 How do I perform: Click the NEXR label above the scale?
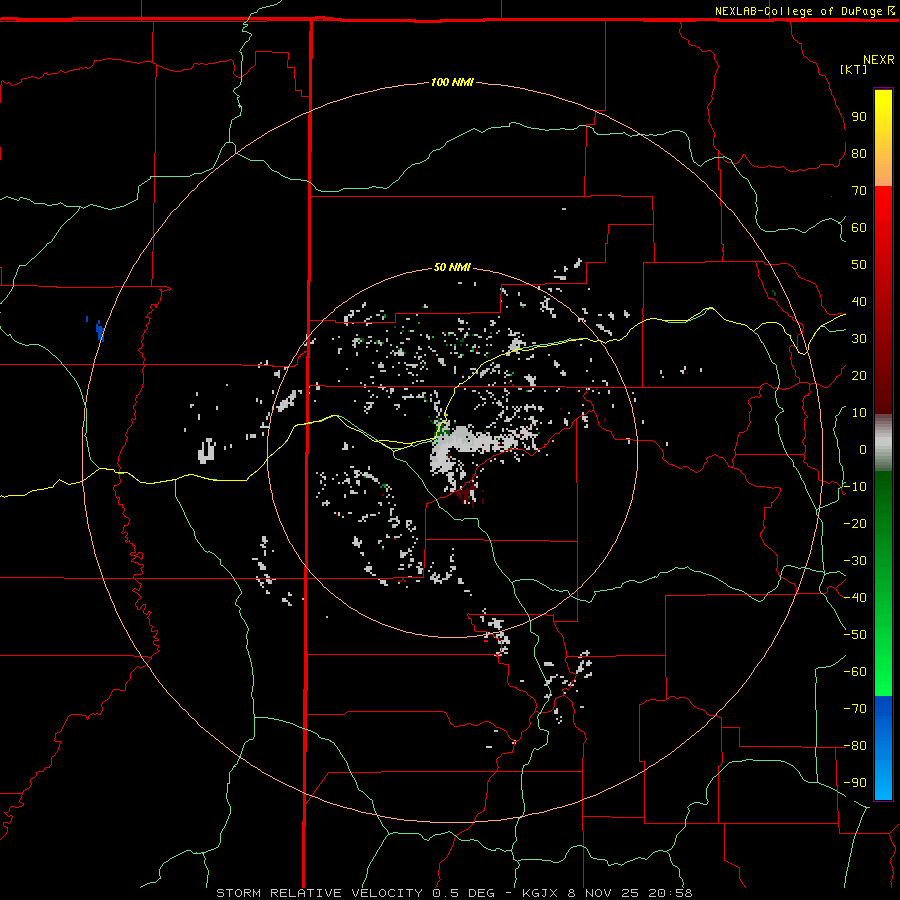[878, 60]
